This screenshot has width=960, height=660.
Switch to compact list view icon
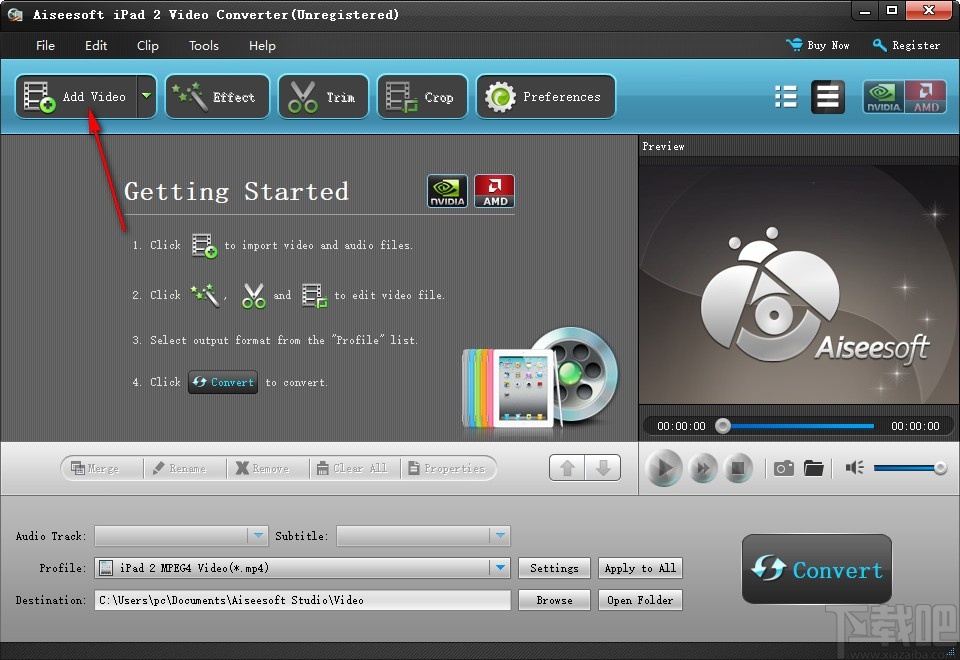786,97
